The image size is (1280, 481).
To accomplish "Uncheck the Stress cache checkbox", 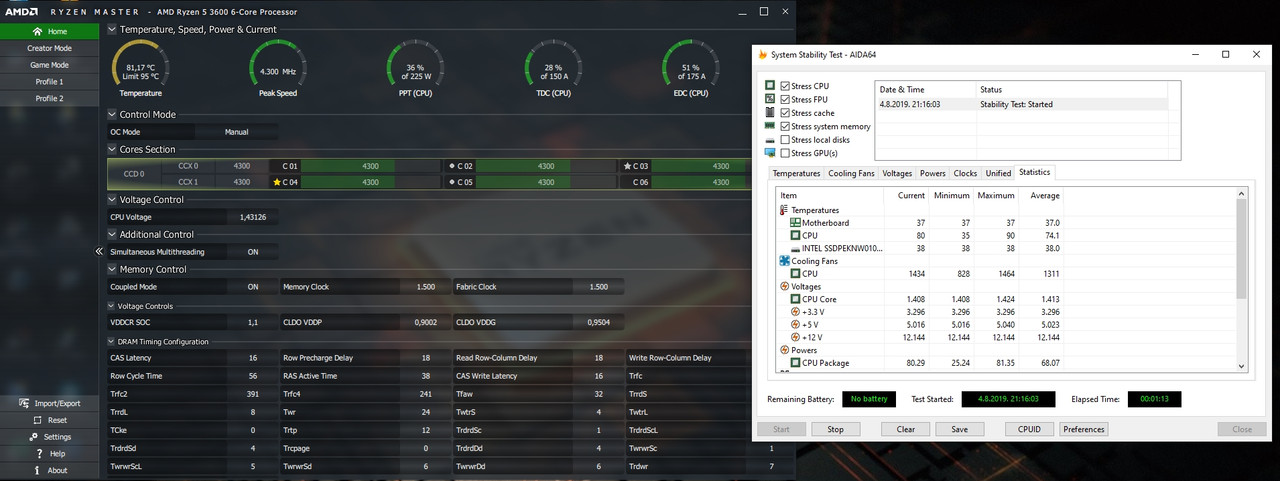I will click(x=785, y=113).
